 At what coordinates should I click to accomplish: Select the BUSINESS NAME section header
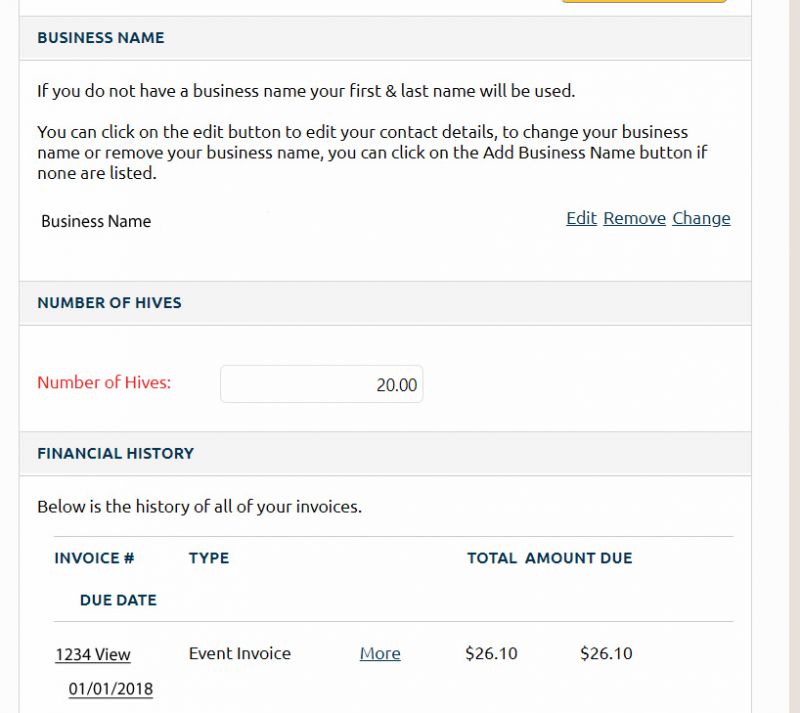coord(101,38)
